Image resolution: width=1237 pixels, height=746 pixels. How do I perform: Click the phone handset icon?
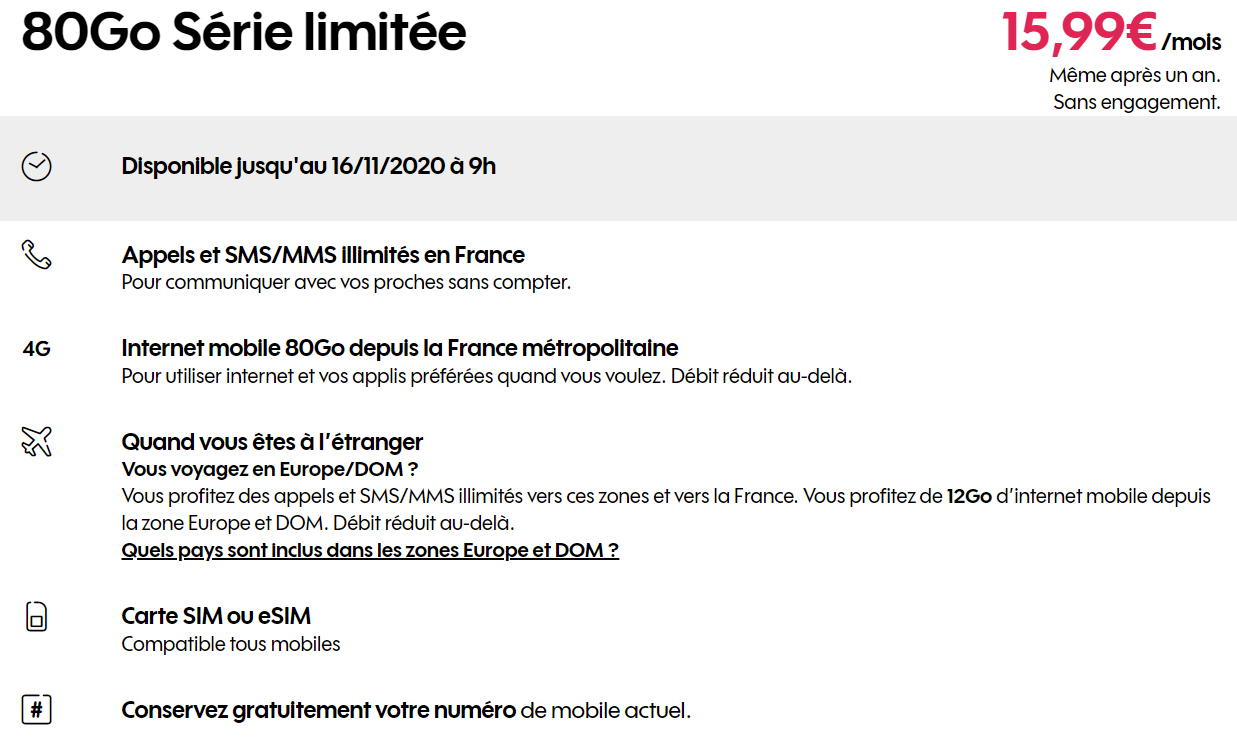tap(36, 255)
